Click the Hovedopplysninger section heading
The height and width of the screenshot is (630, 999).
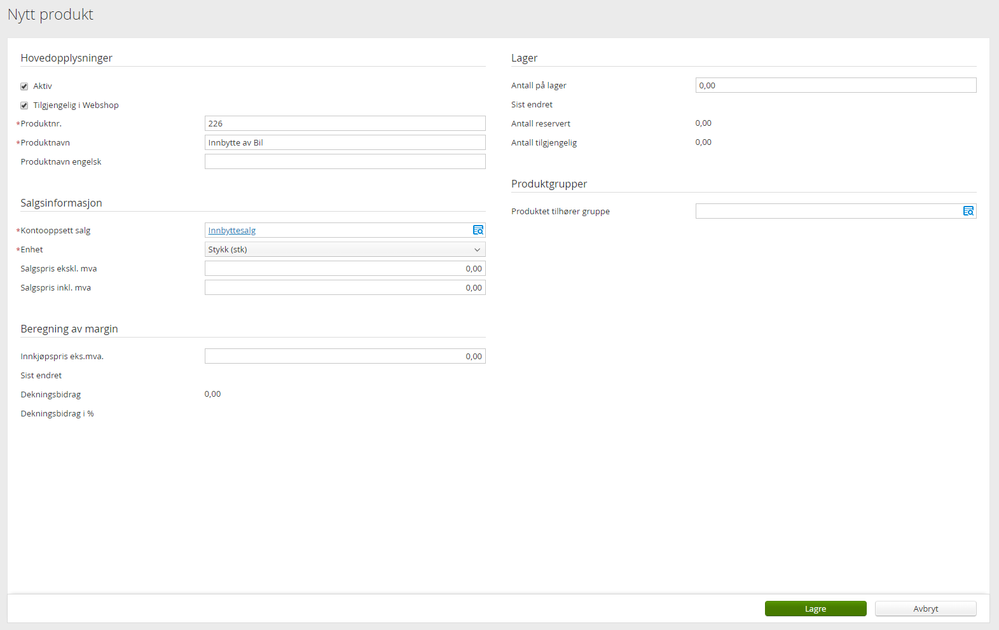(66, 58)
